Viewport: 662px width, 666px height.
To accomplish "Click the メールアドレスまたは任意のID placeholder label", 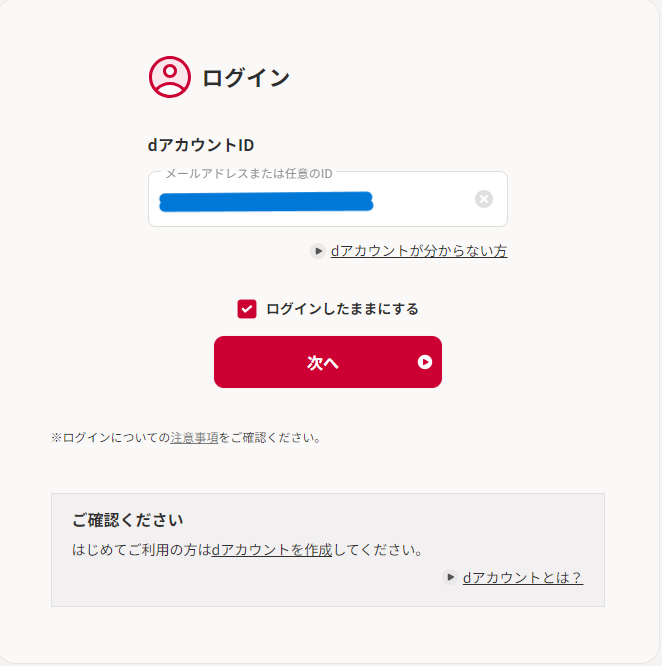I will pos(249,174).
